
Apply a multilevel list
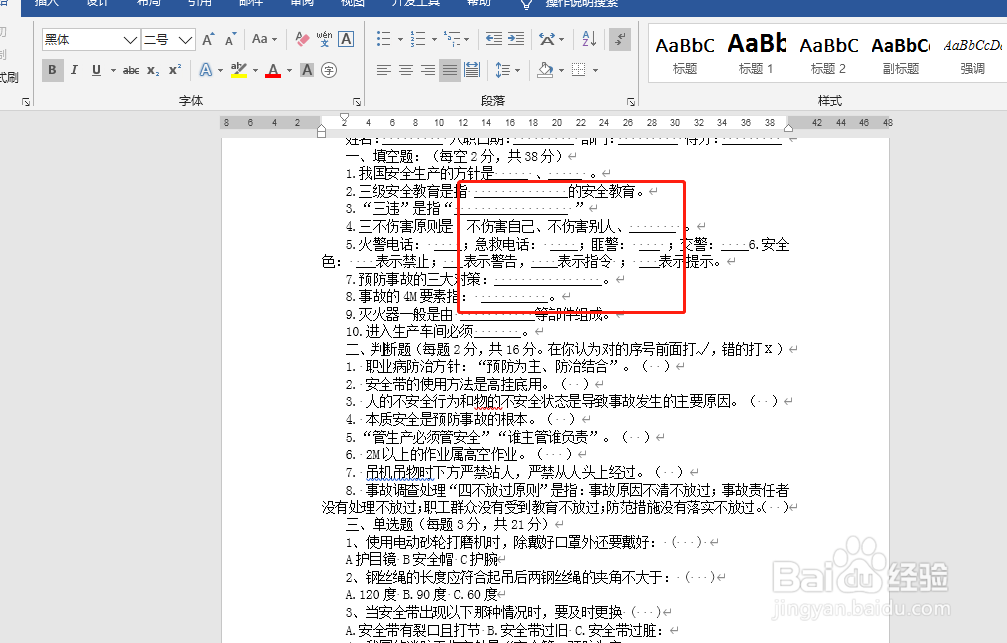452,39
